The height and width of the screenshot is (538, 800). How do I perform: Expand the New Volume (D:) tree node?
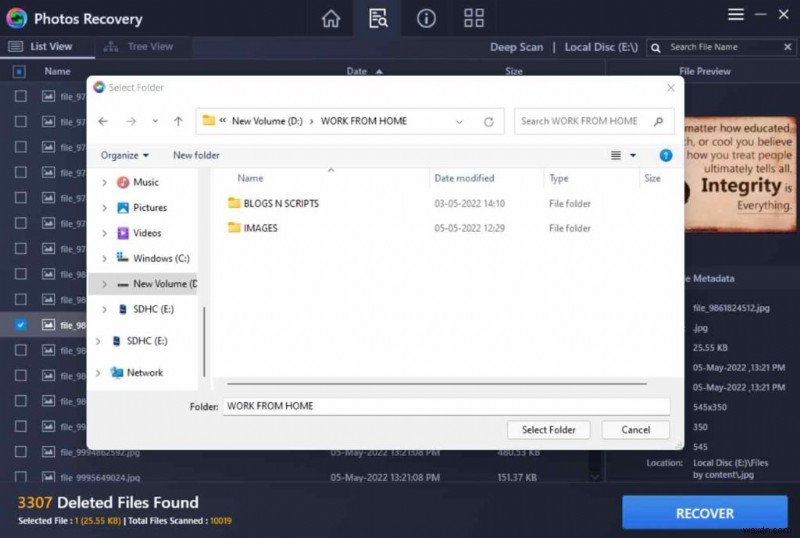point(104,284)
